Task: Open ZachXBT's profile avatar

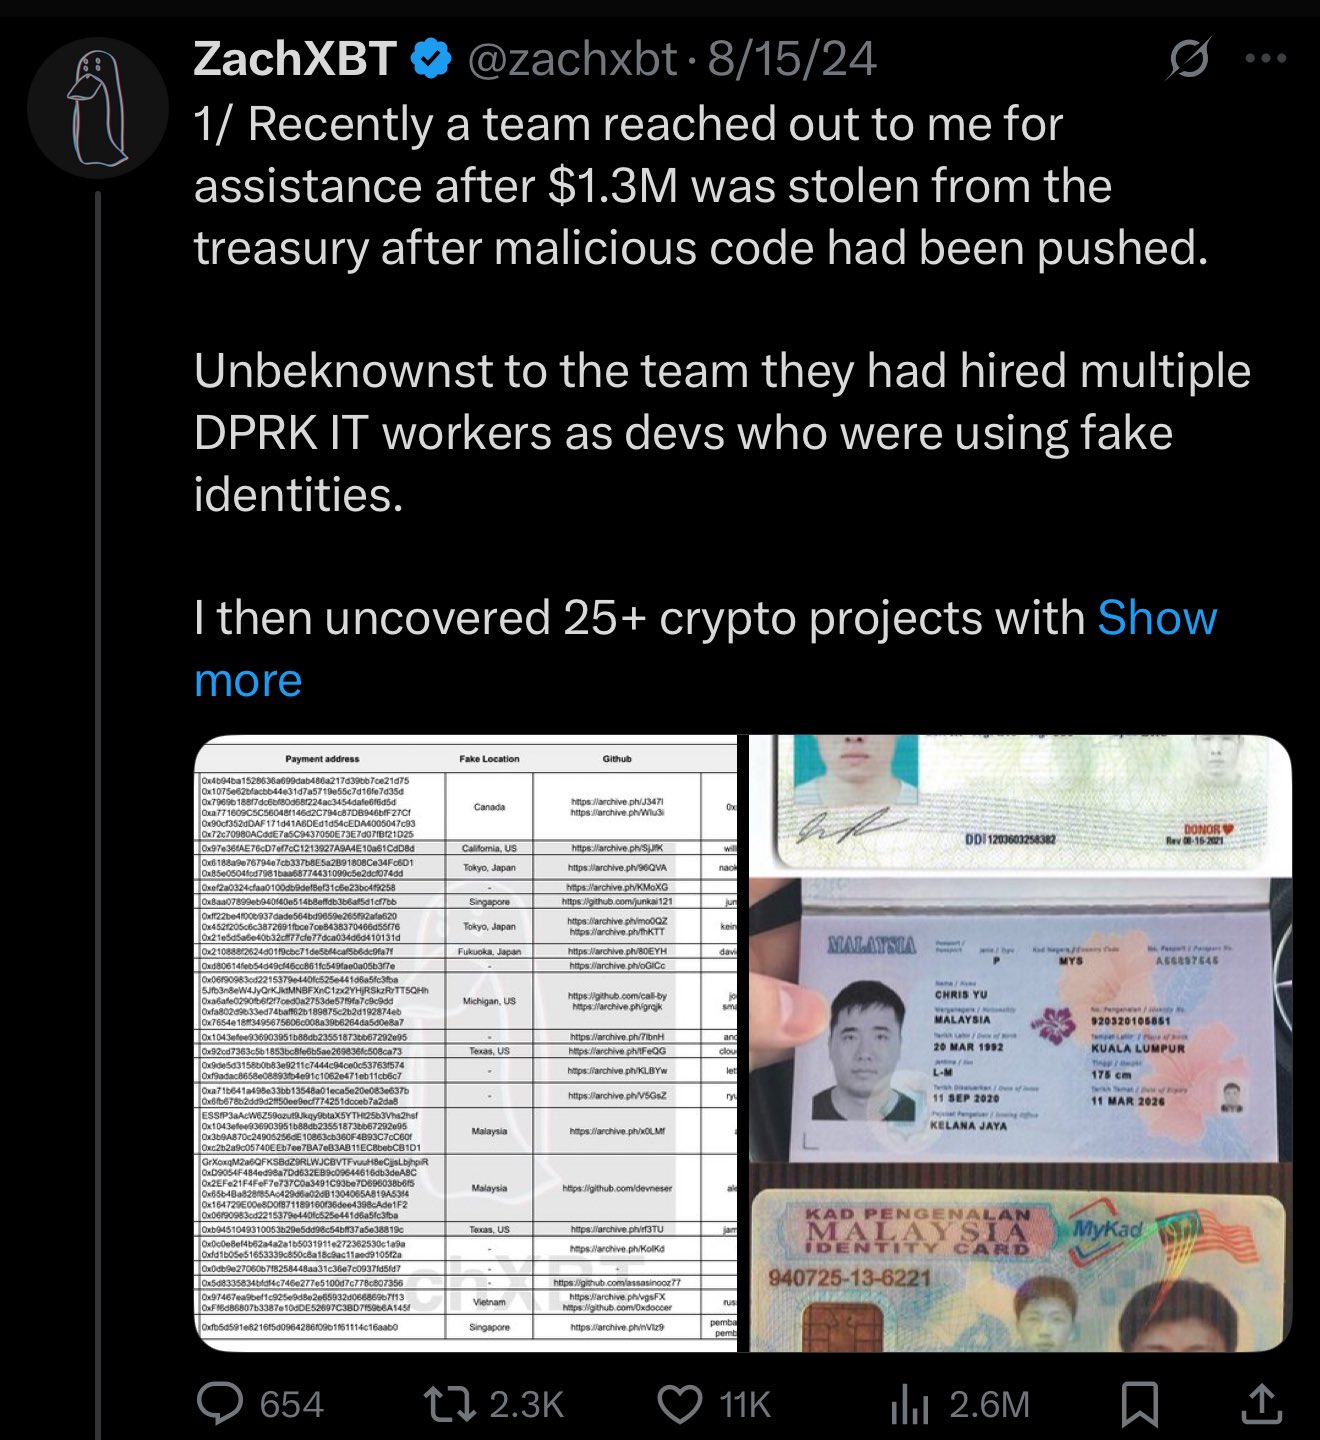Action: click(98, 108)
